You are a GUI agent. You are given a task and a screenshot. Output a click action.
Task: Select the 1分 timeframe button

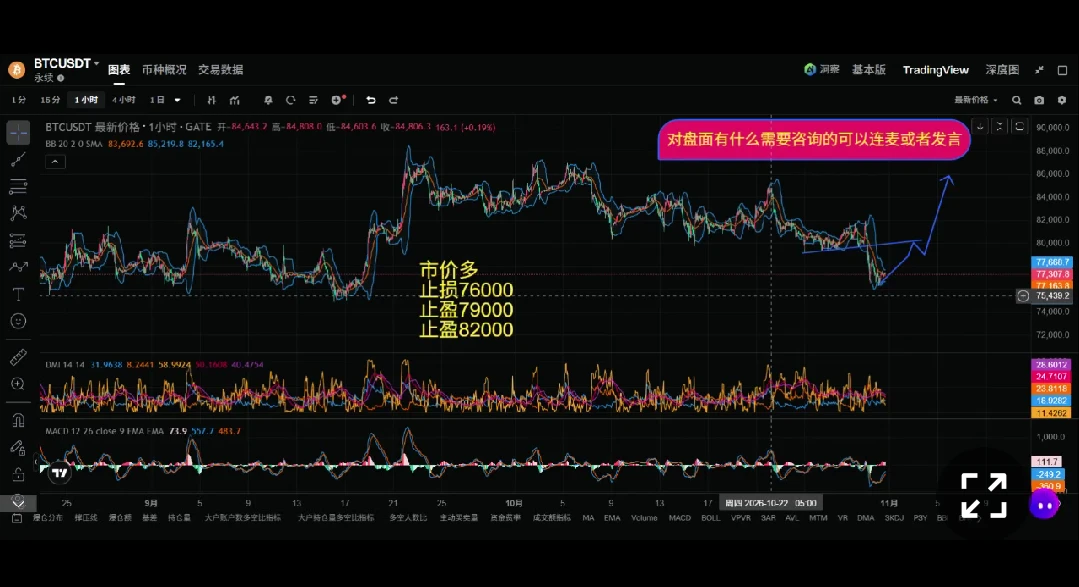[x=19, y=100]
